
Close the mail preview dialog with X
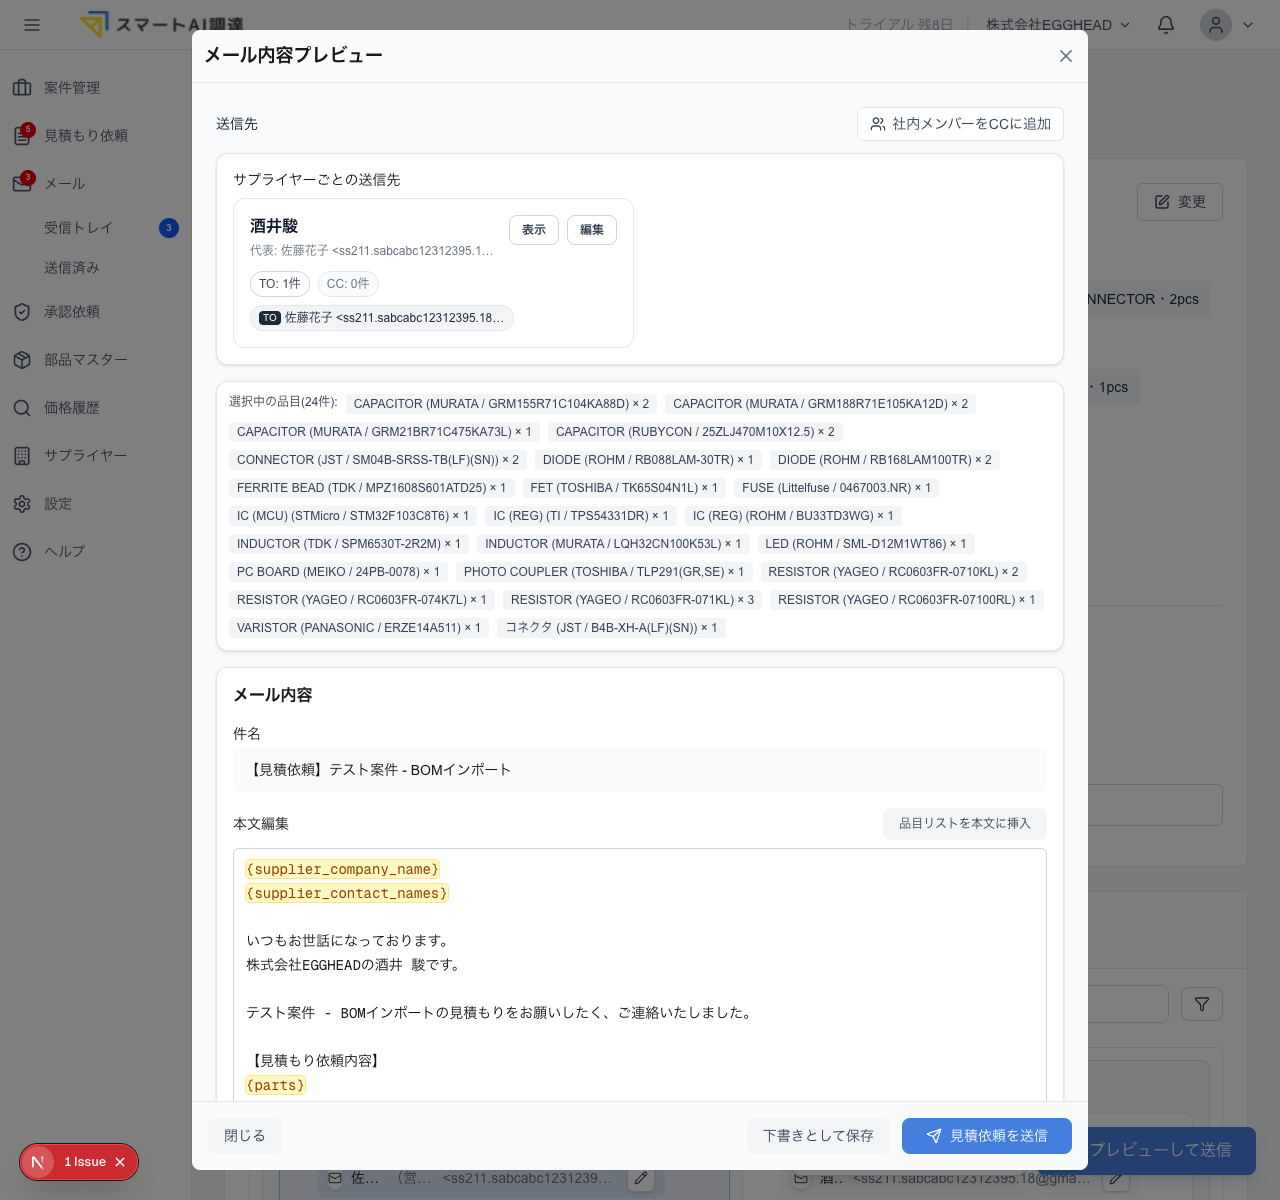1066,56
